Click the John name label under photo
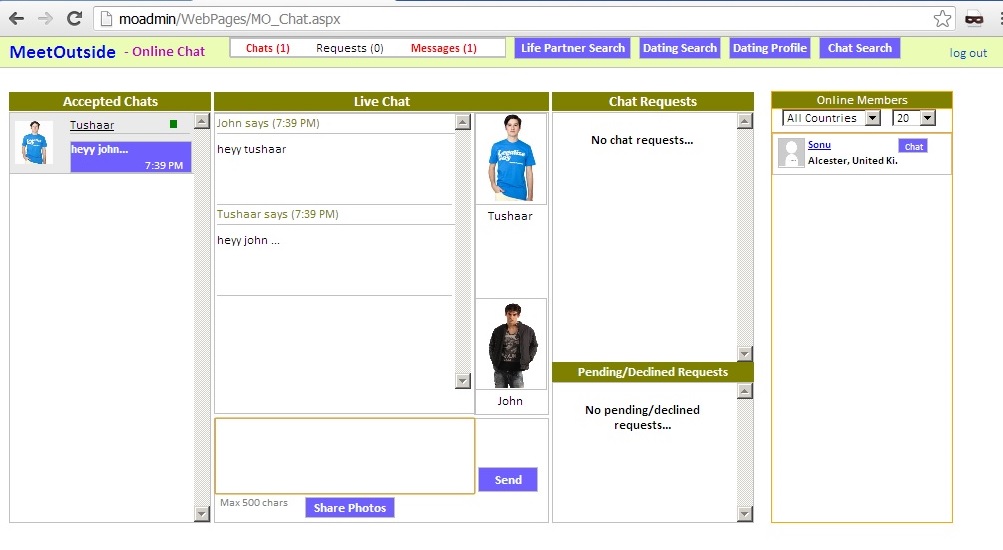 pos(510,401)
